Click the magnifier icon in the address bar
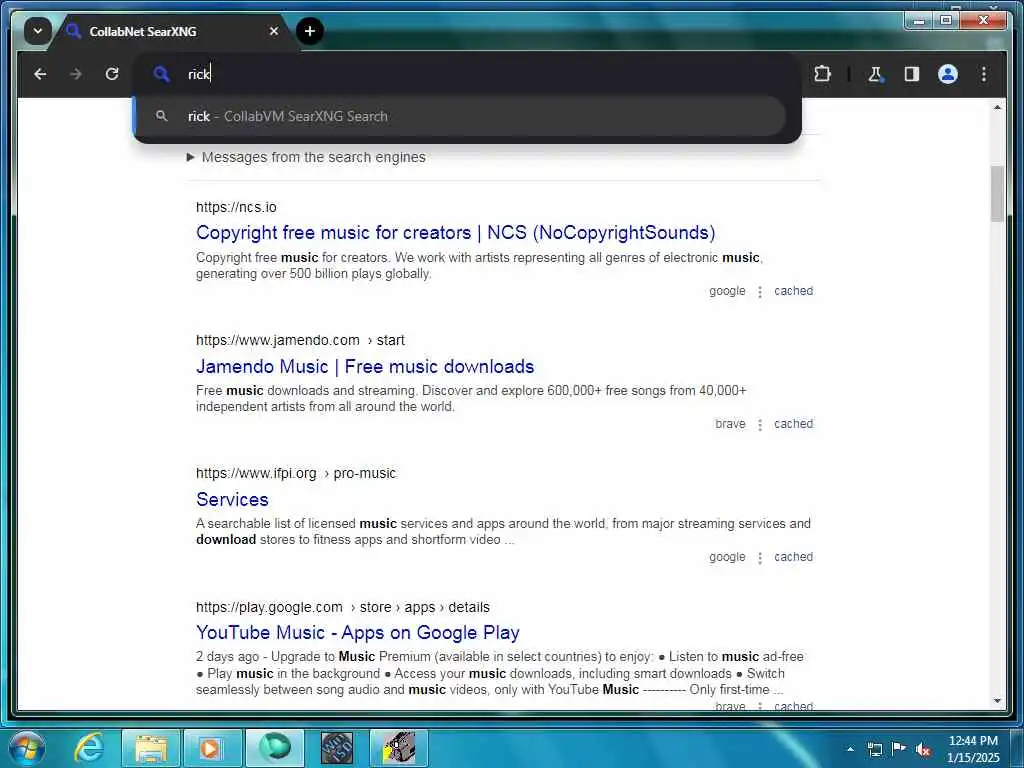 (161, 74)
